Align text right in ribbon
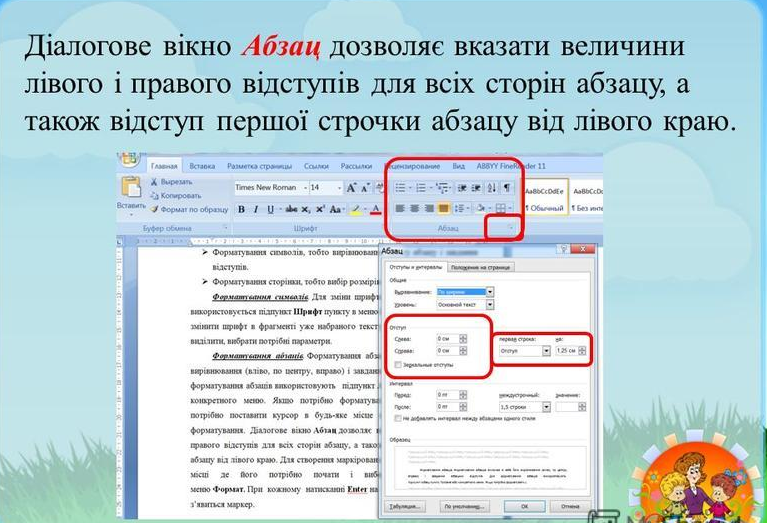Image resolution: width=767 pixels, height=523 pixels. pyautogui.click(x=429, y=209)
